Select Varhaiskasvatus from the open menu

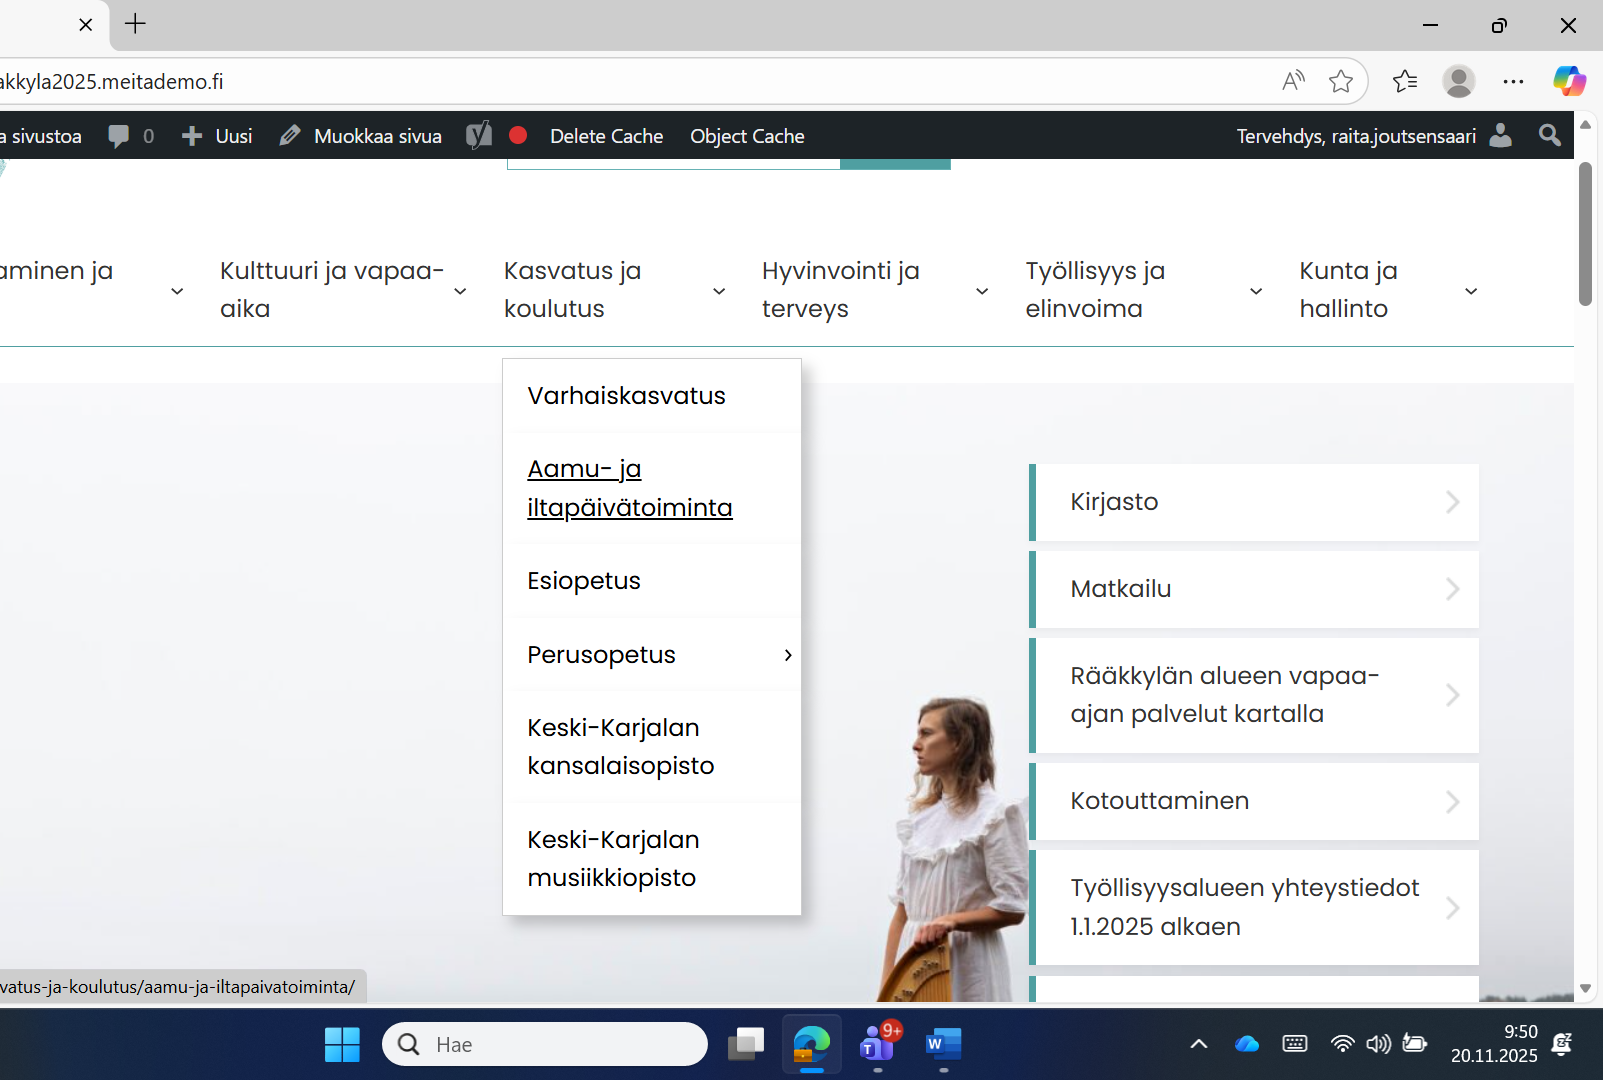[x=627, y=395]
